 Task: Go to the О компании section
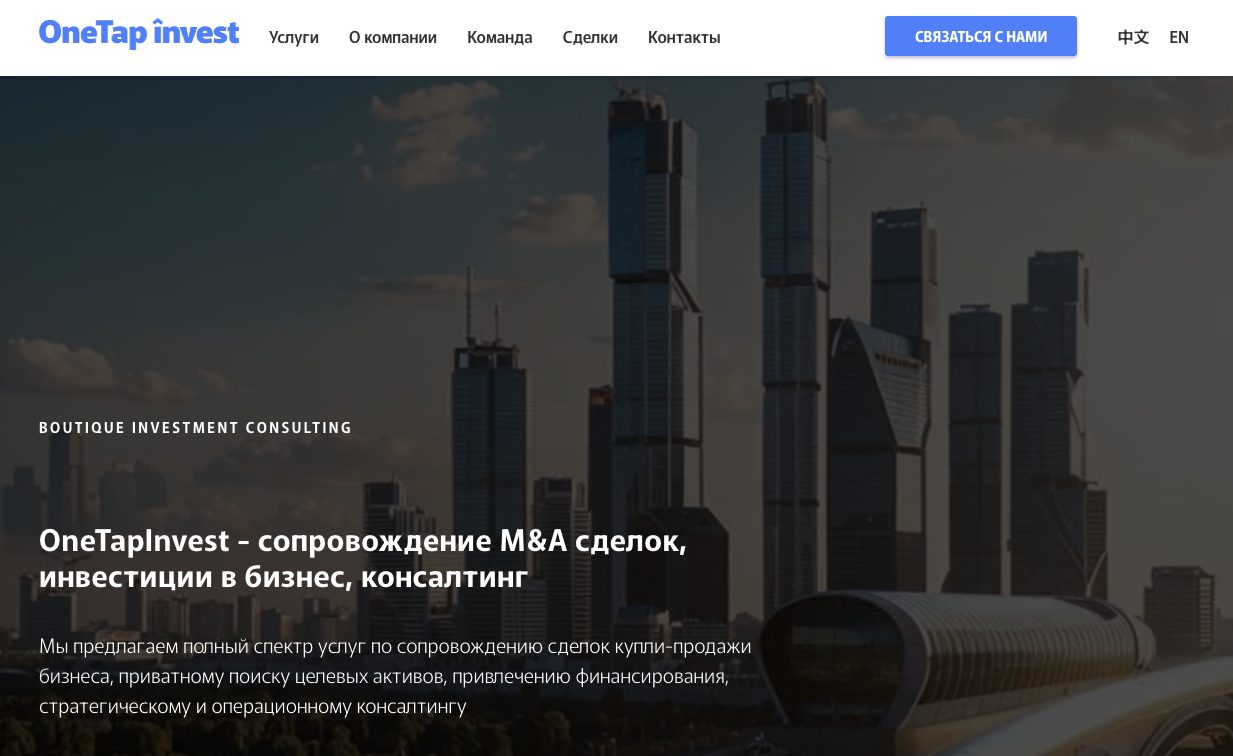pyautogui.click(x=393, y=37)
